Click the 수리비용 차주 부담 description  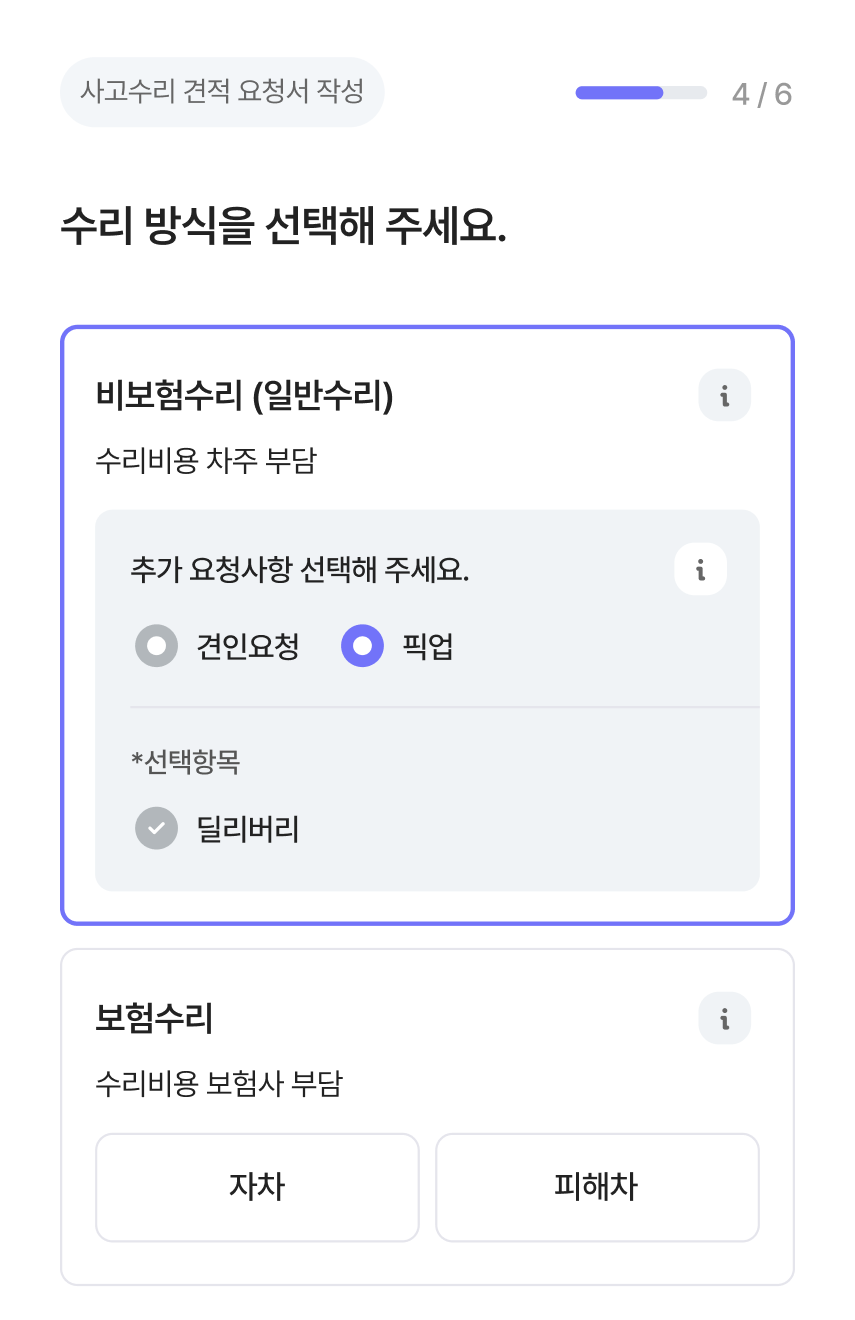coord(206,461)
